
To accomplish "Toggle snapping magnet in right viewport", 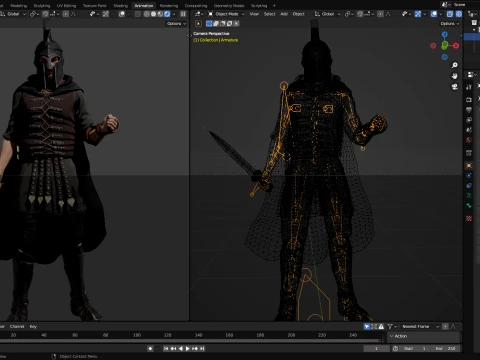I will (360, 14).
